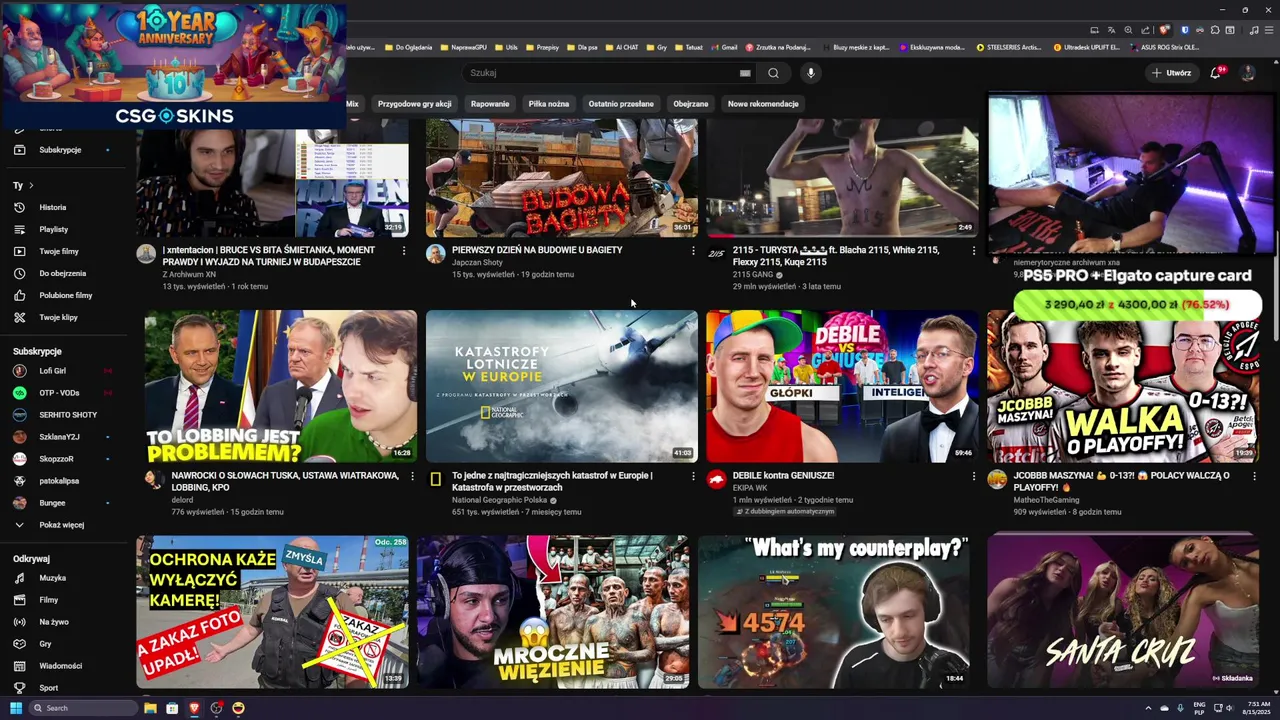The width and height of the screenshot is (1280, 720).
Task: Select the Przygodowe gry akcji filter chip
Action: (x=415, y=104)
